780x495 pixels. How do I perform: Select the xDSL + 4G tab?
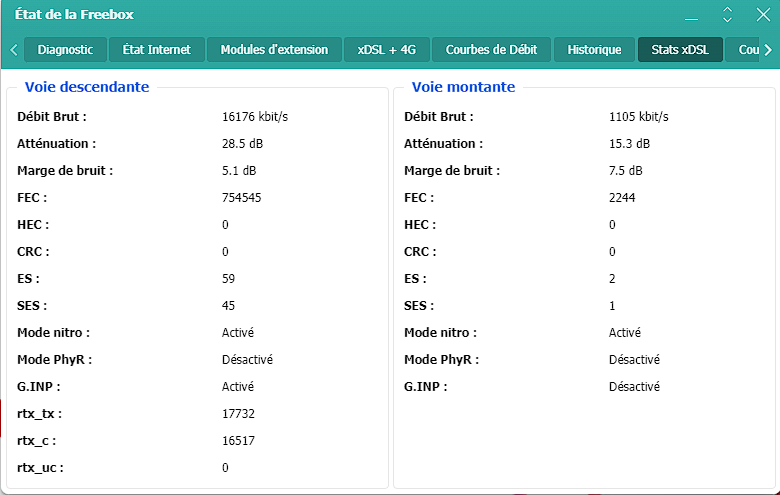[387, 50]
